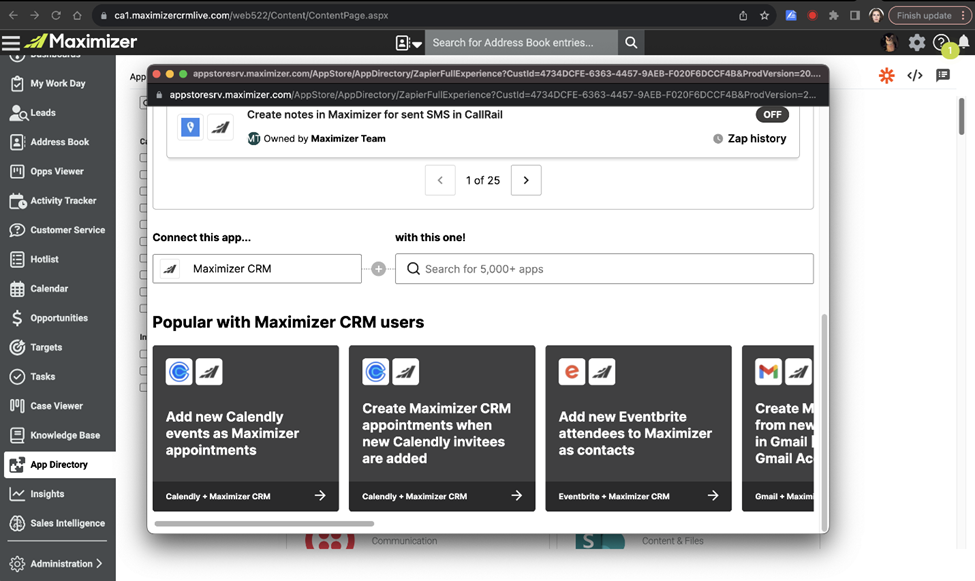Click the Hotlist icon in sidebar
This screenshot has height=581, width=975.
point(17,259)
